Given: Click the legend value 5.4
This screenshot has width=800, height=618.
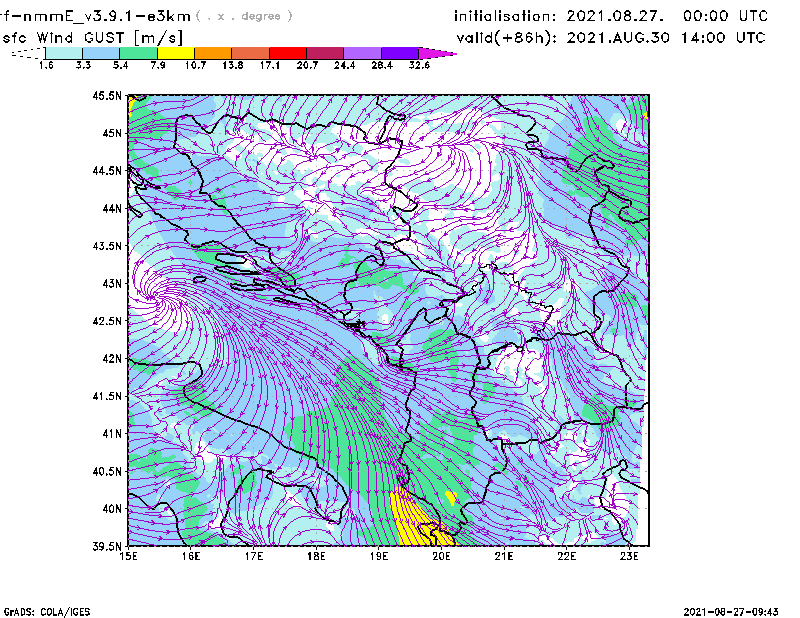Looking at the screenshot, I should (120, 65).
